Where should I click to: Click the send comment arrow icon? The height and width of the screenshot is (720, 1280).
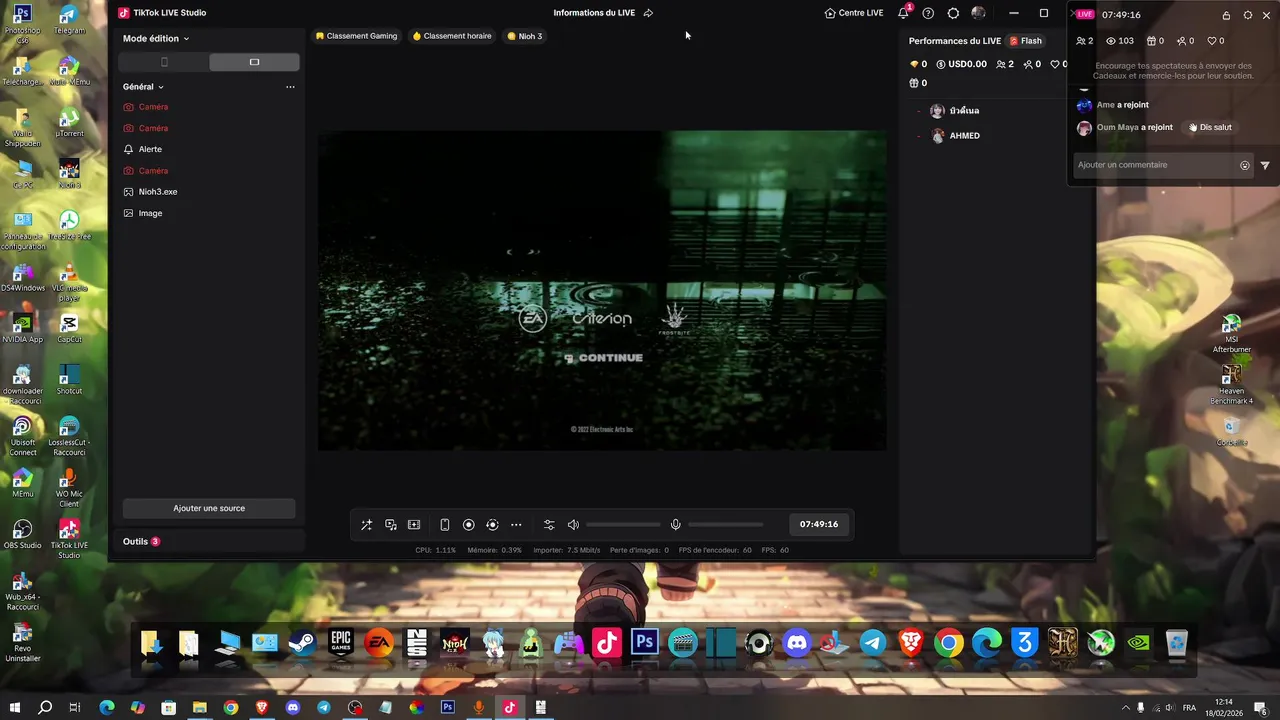tap(1265, 166)
